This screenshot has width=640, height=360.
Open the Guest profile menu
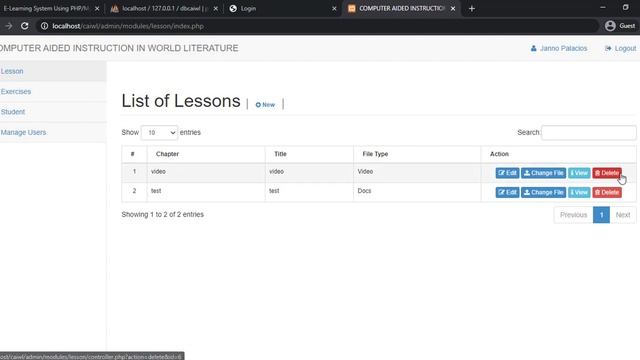click(x=620, y=26)
